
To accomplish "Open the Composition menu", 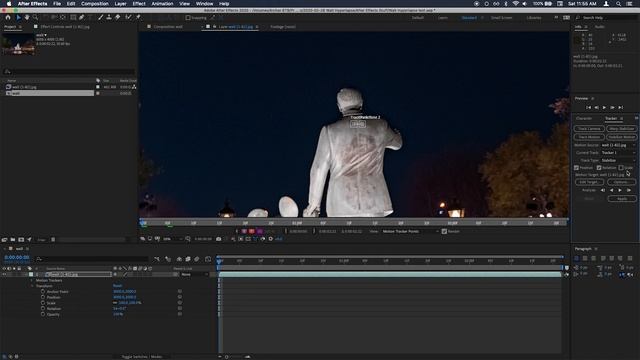I will 95,4.
